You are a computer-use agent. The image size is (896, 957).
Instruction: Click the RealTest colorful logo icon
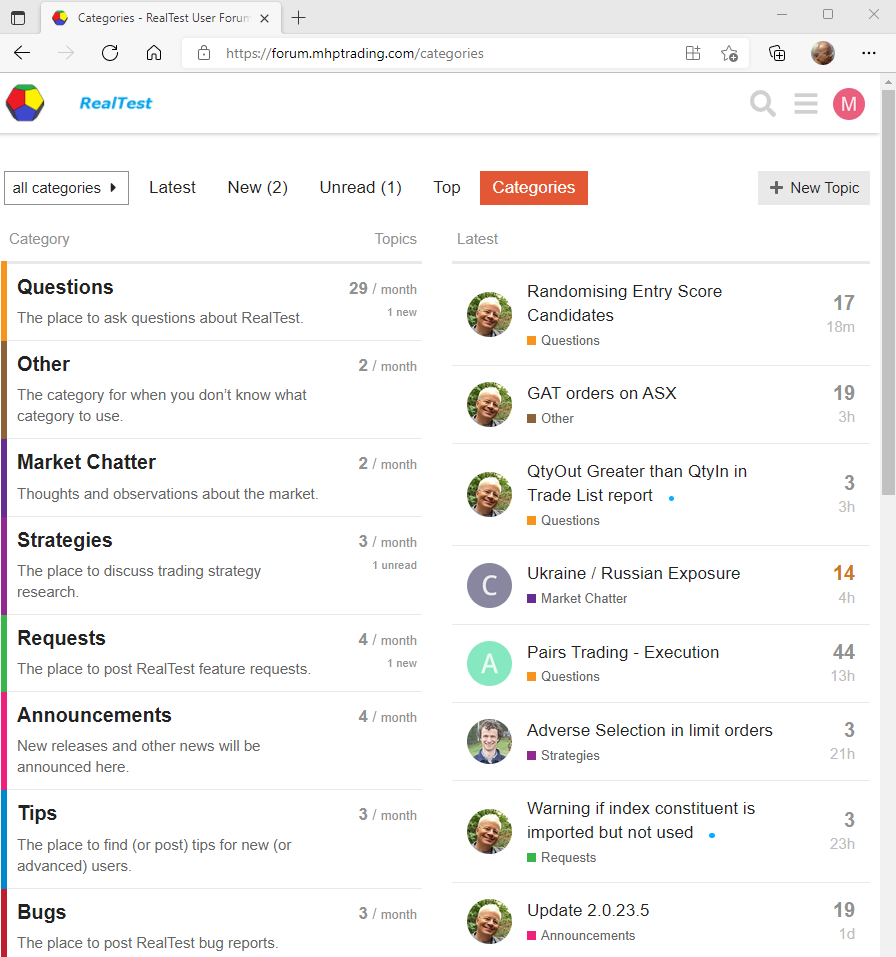click(25, 103)
